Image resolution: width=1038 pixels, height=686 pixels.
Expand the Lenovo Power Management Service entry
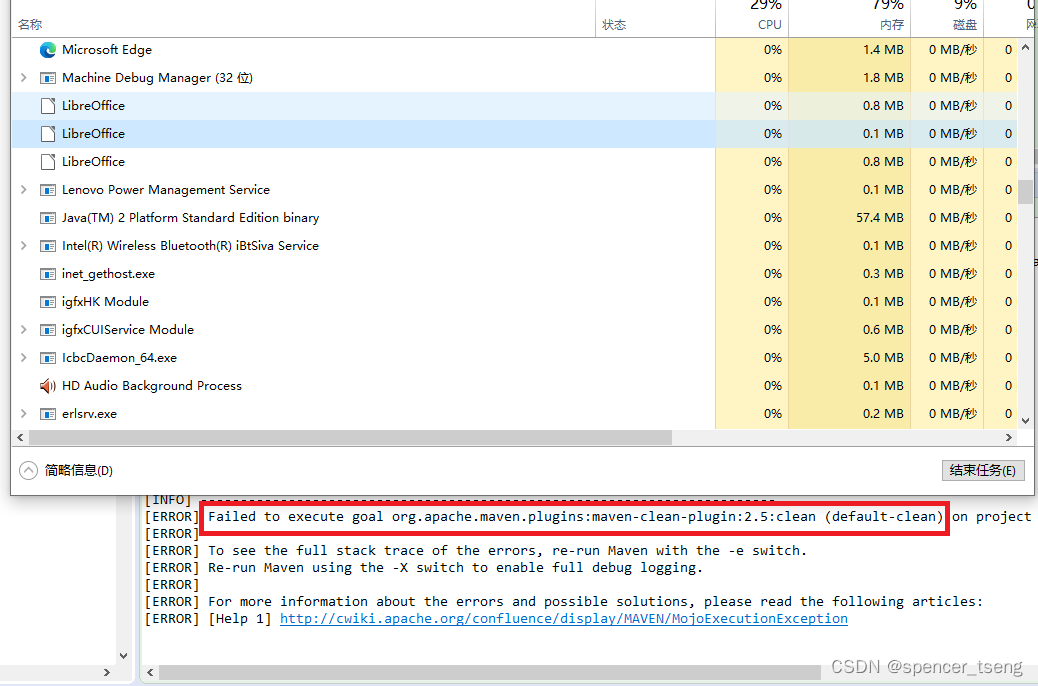pyautogui.click(x=22, y=189)
